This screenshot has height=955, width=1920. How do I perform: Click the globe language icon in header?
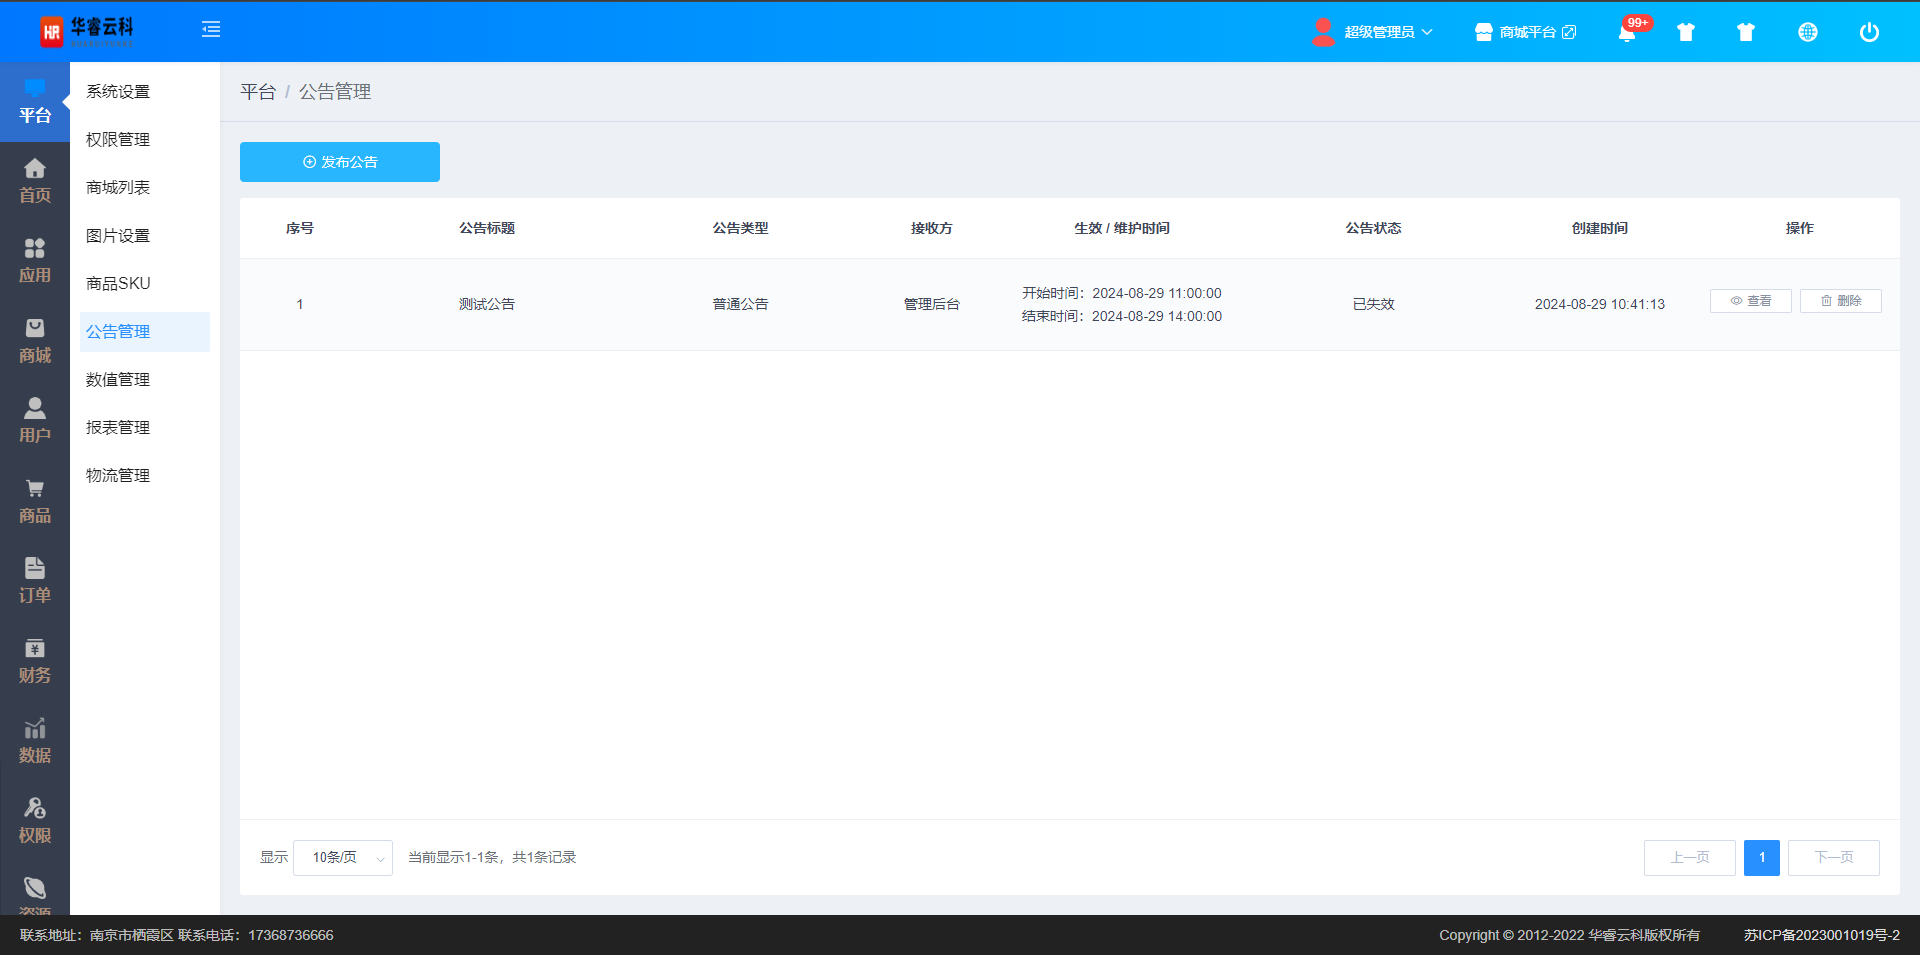1807,32
